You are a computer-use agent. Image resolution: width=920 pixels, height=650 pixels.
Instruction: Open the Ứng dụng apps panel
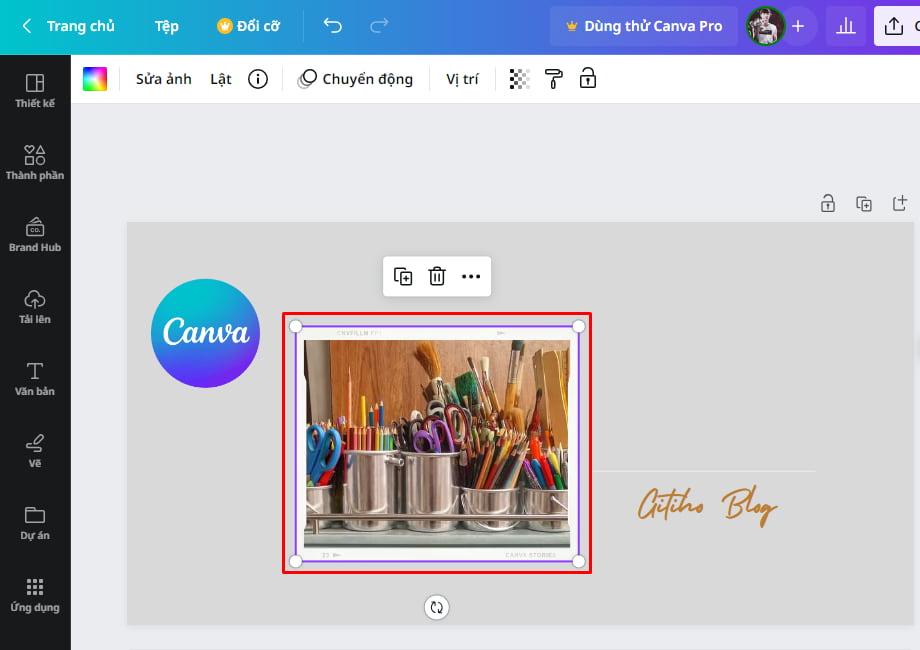tap(35, 590)
